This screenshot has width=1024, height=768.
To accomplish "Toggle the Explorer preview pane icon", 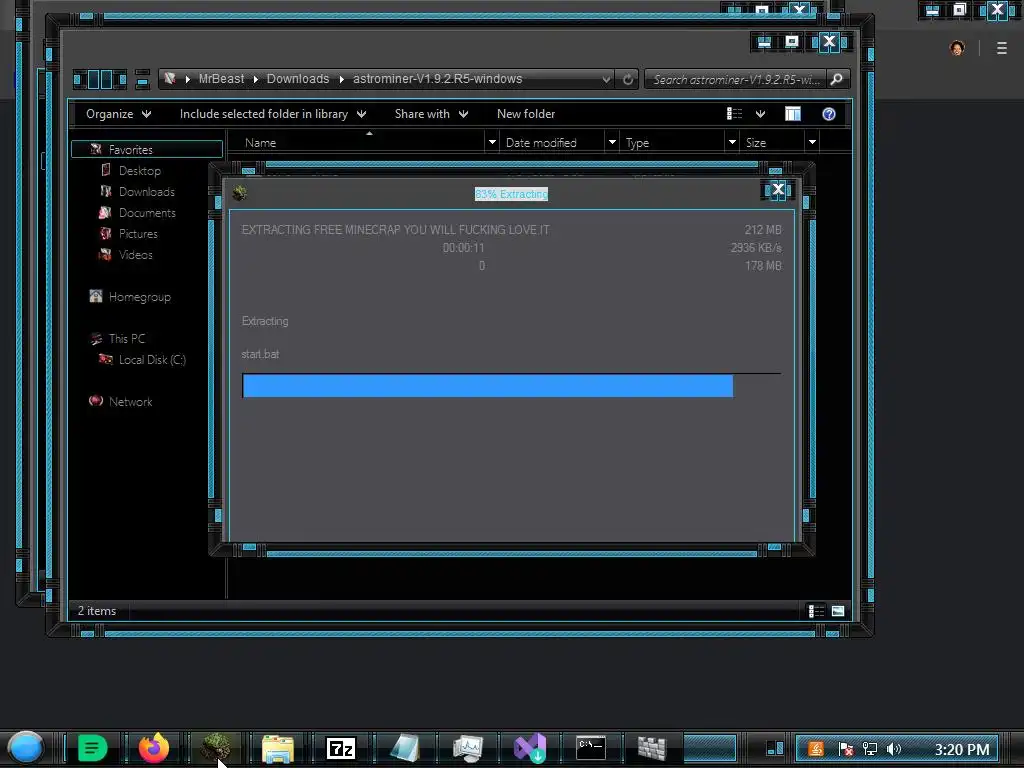I will coord(793,114).
